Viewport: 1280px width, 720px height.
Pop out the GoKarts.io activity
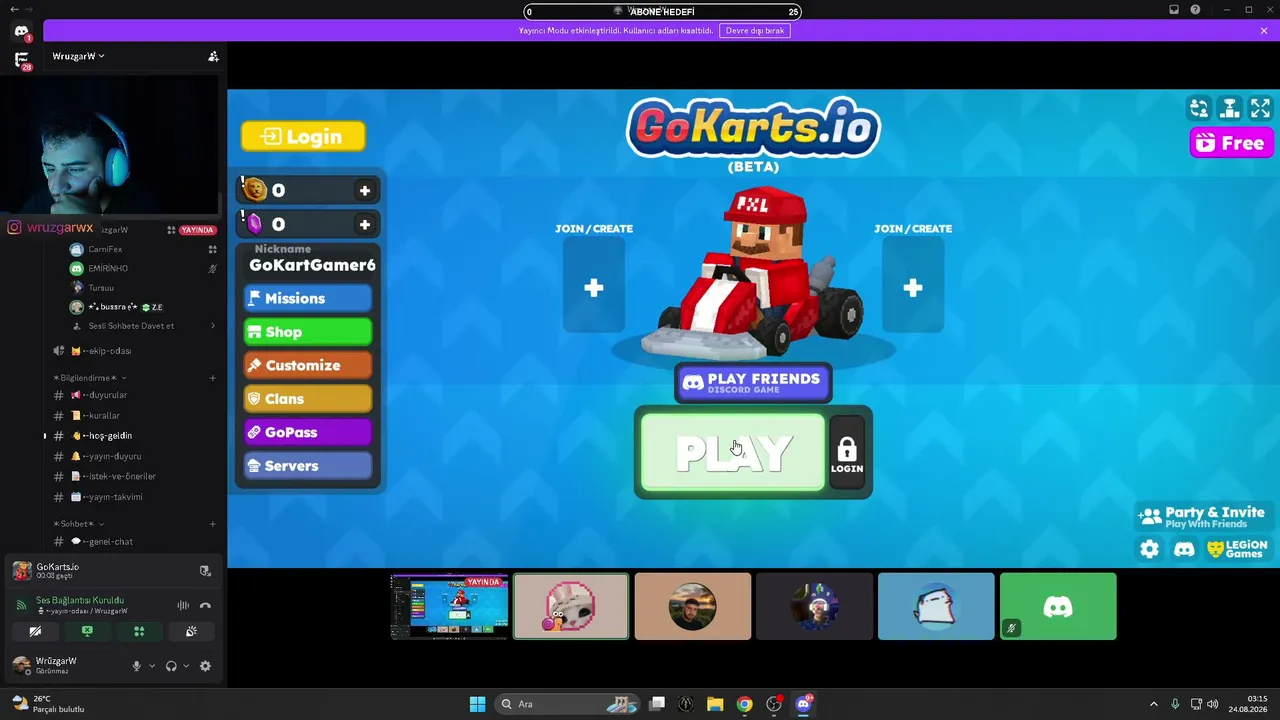click(x=205, y=571)
